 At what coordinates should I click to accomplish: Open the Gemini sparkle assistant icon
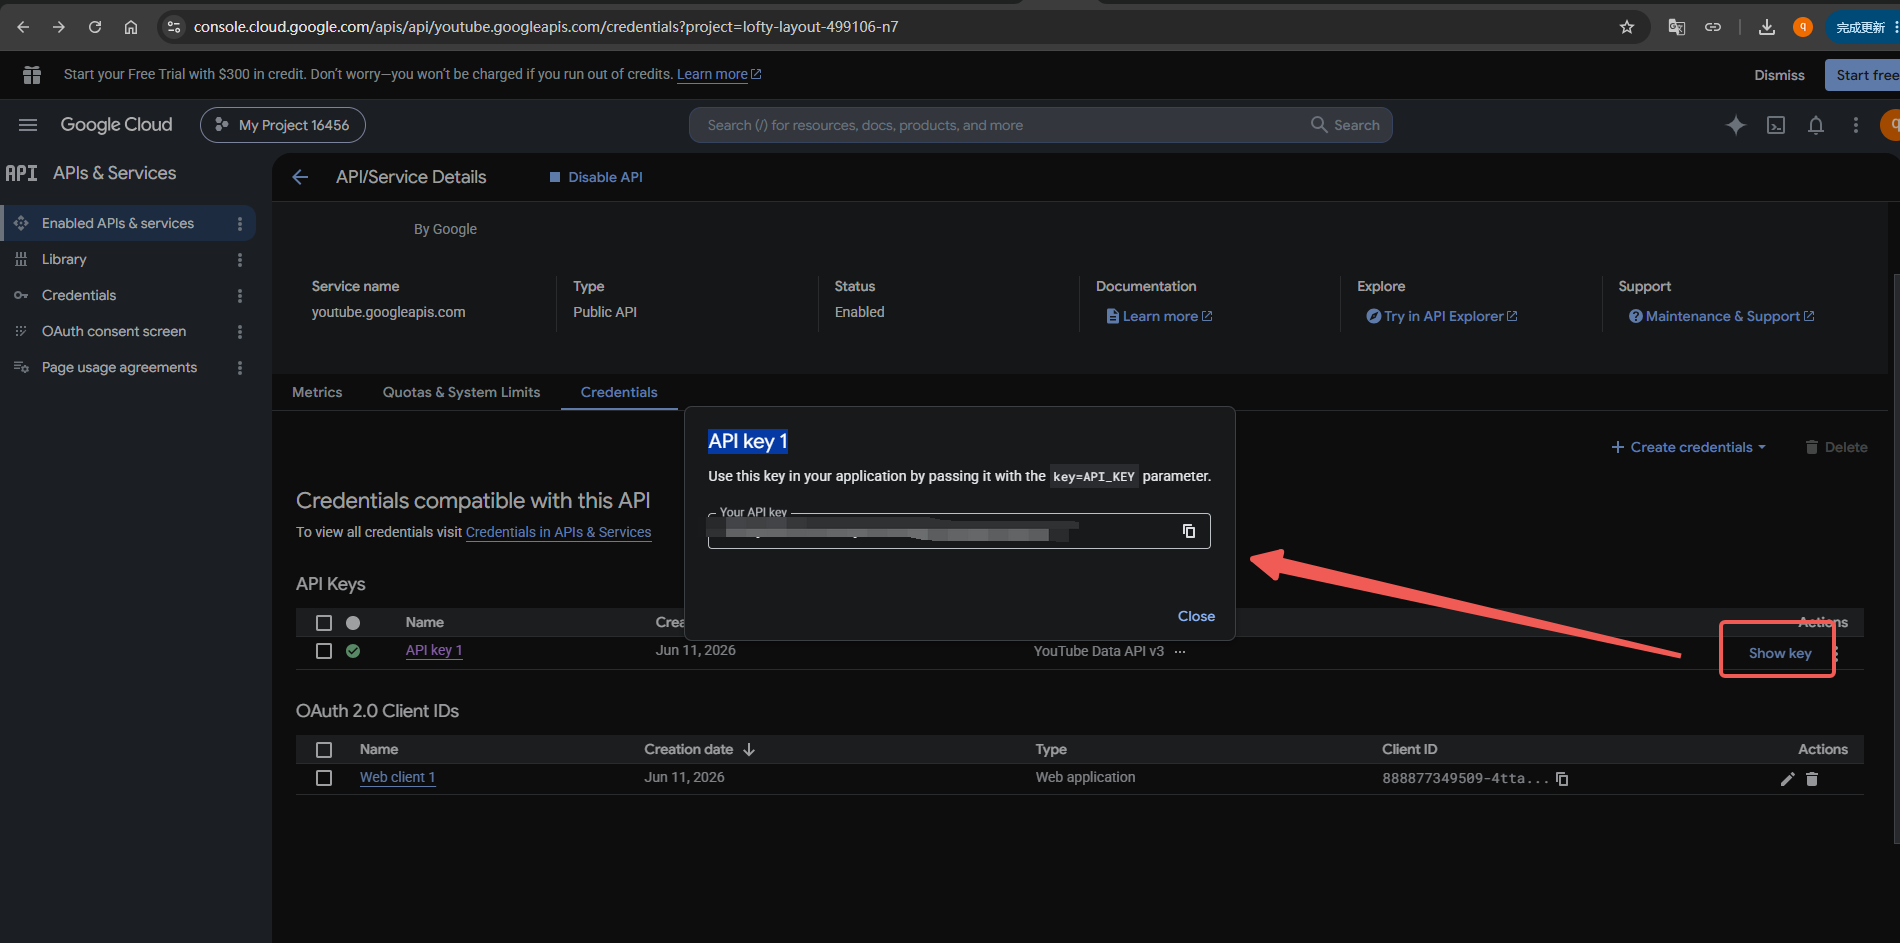pyautogui.click(x=1736, y=125)
